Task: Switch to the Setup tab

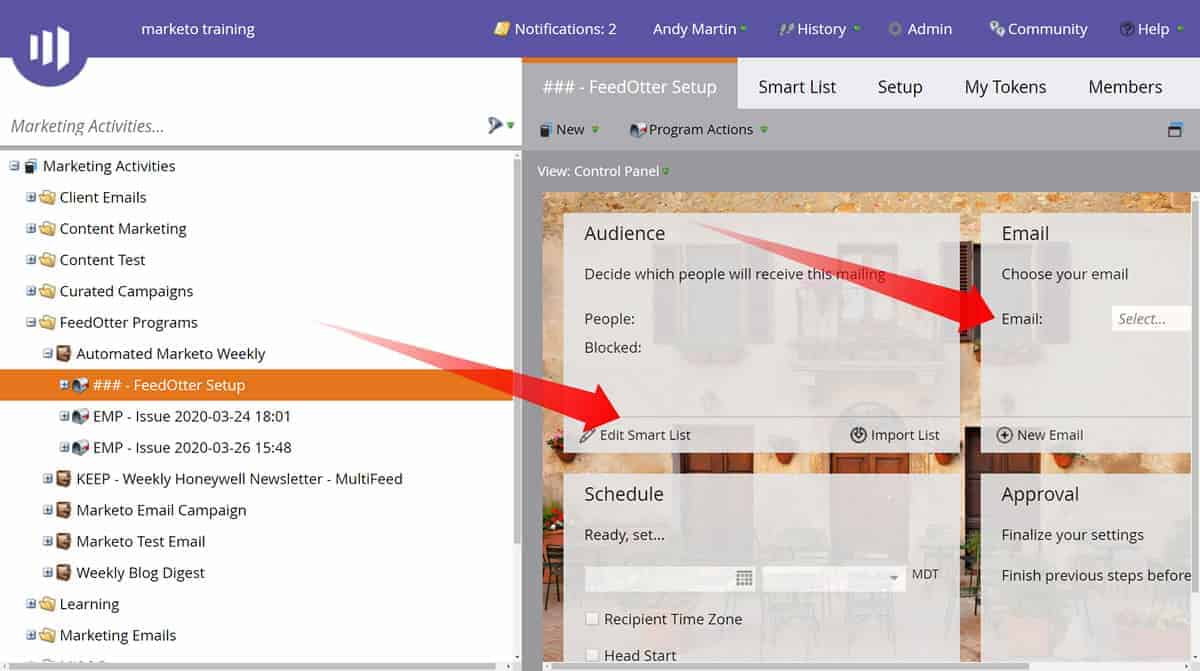Action: (900, 87)
